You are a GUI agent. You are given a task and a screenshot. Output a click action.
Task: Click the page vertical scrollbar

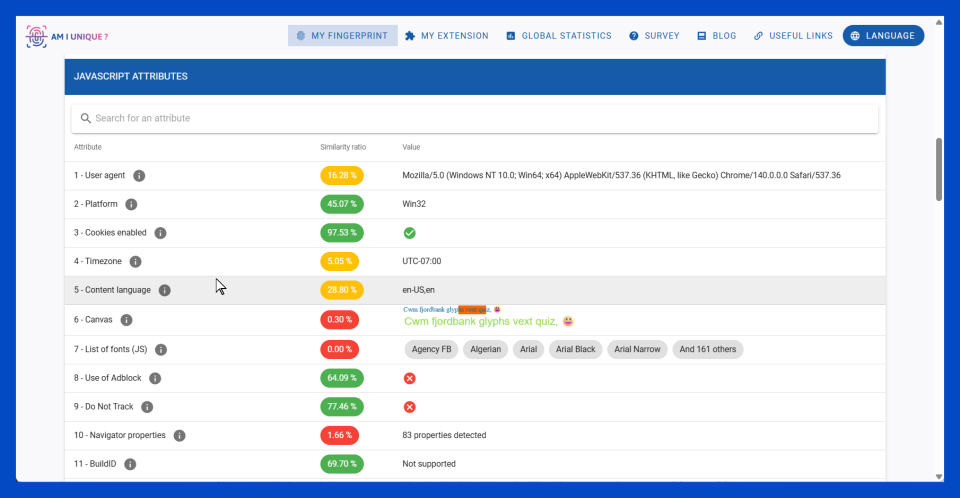tap(938, 170)
